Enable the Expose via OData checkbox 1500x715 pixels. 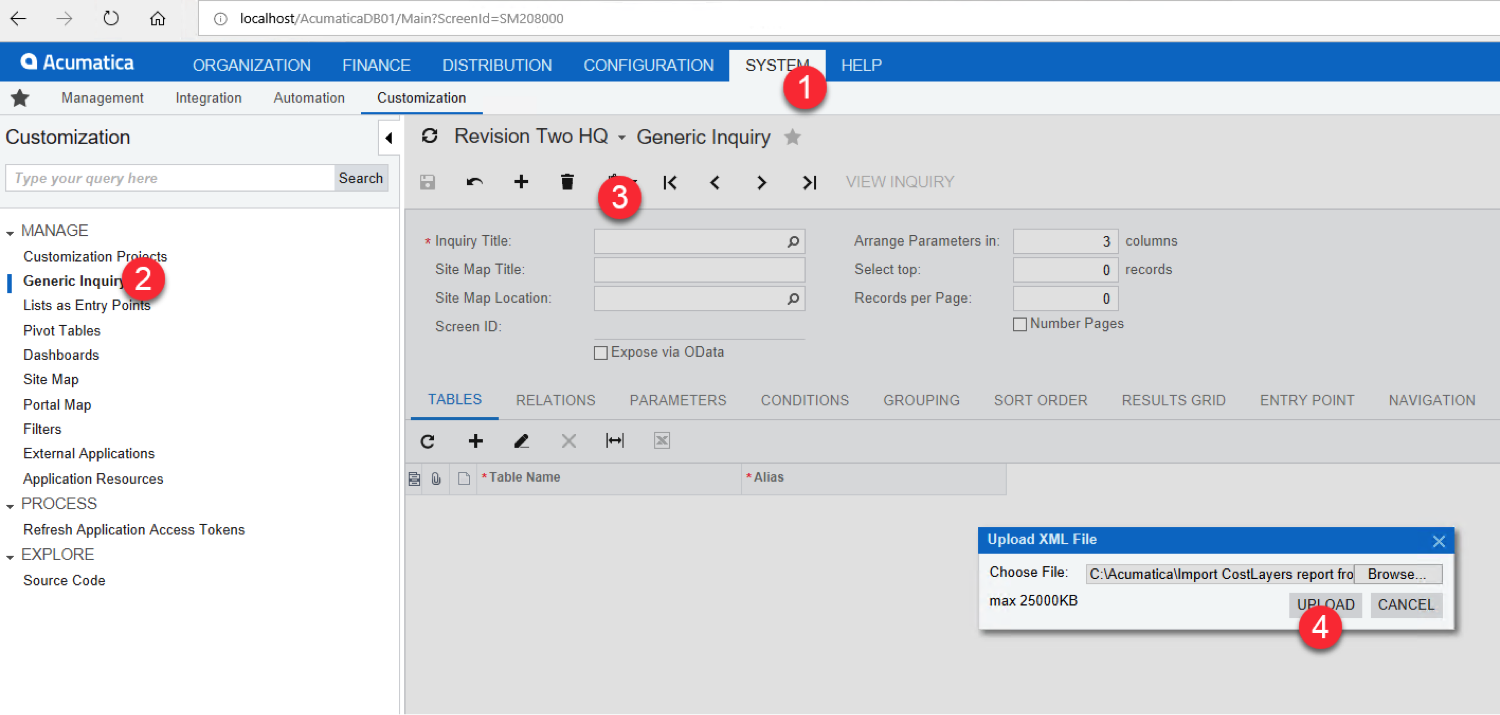point(601,352)
